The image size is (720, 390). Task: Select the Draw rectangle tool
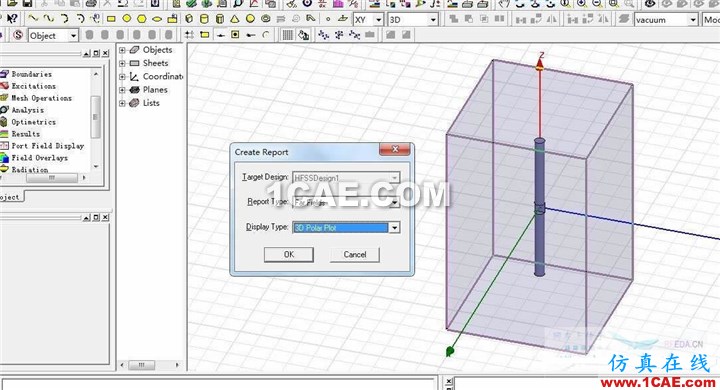pos(111,19)
